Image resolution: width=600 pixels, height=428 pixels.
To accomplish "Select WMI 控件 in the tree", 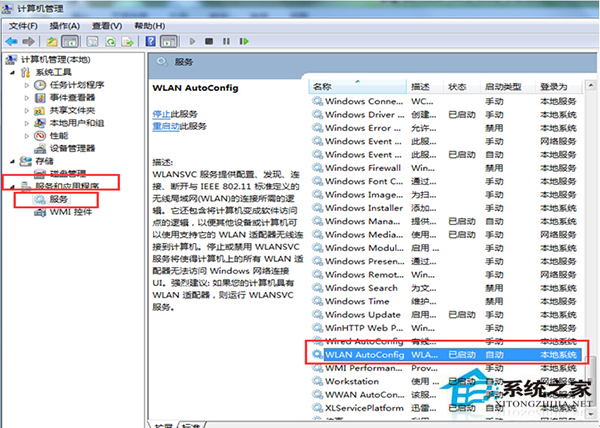I will pyautogui.click(x=71, y=212).
